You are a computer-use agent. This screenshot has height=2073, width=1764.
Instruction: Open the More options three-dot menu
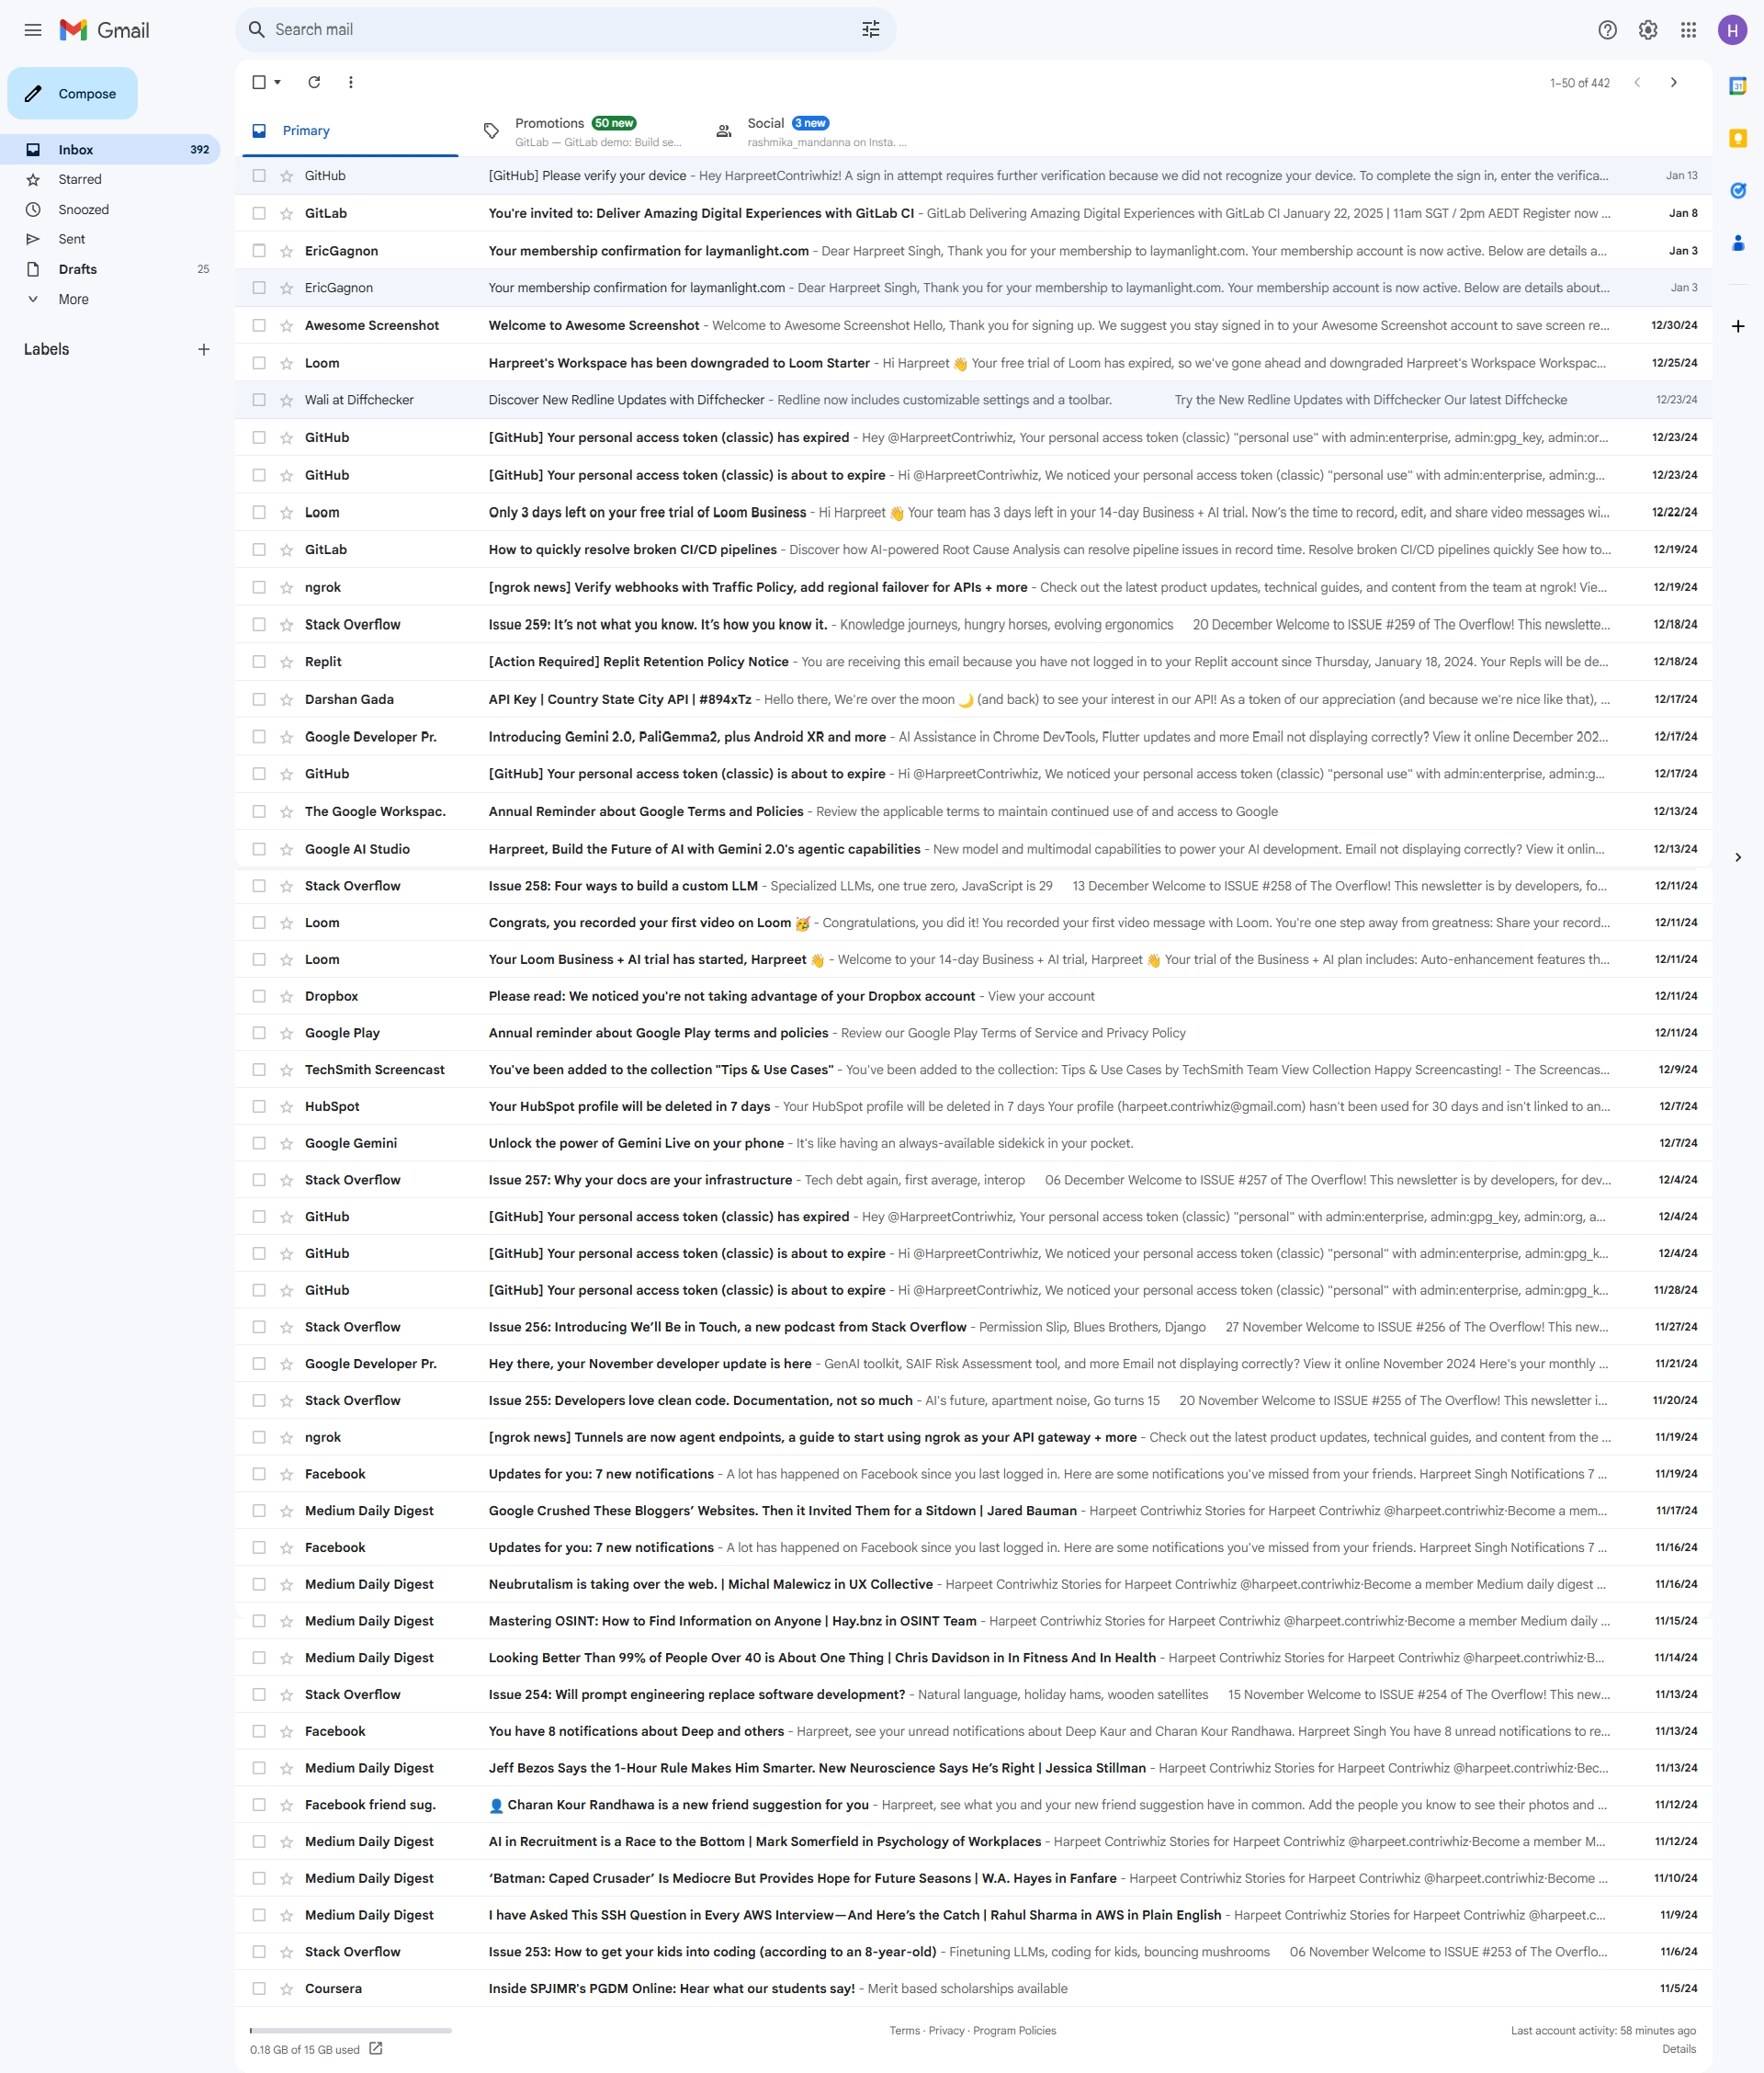point(350,82)
